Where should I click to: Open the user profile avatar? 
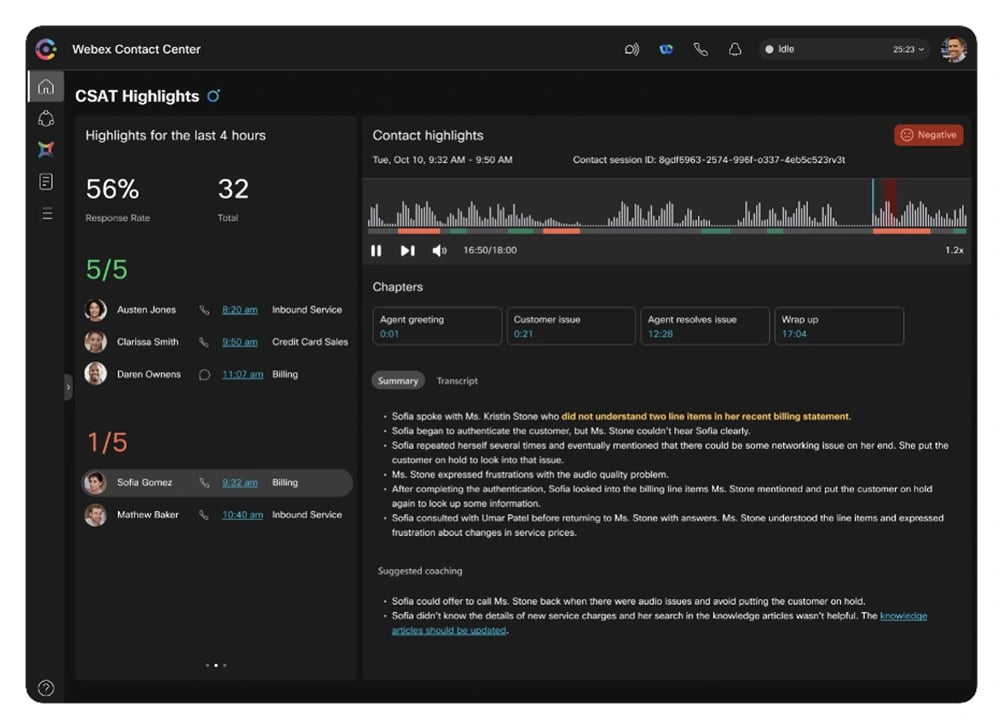click(954, 49)
